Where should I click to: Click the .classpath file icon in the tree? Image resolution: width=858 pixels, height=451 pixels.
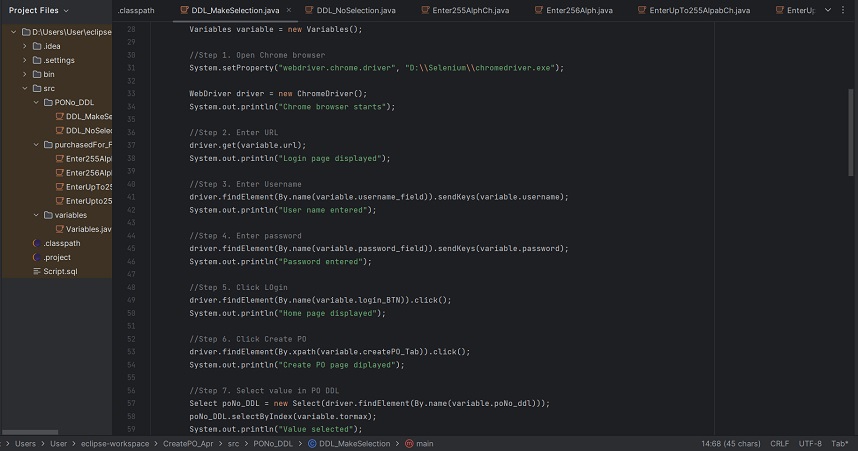coord(37,243)
